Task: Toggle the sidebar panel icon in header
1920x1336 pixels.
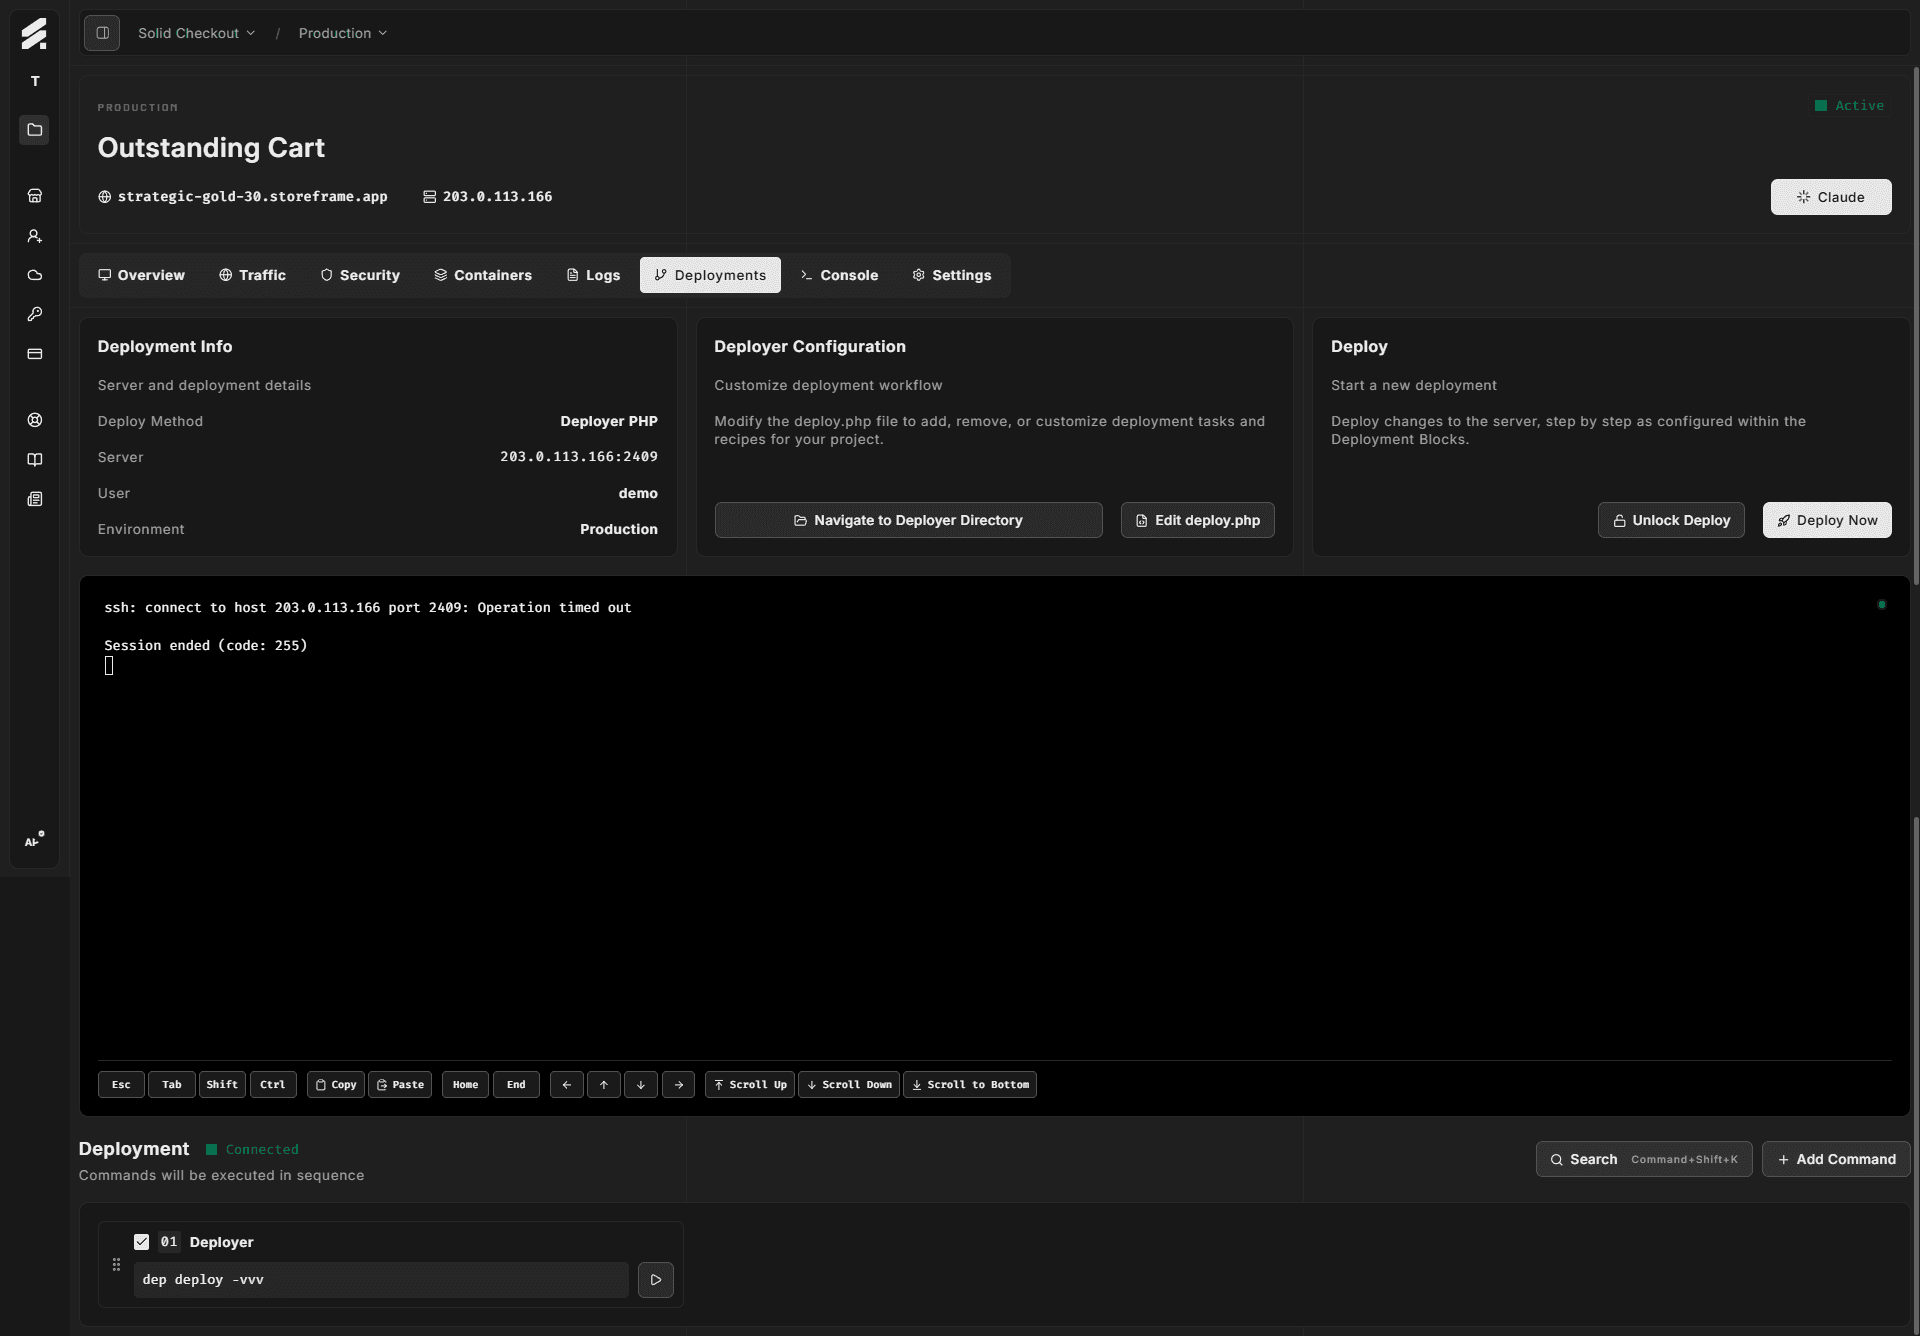Action: point(102,33)
